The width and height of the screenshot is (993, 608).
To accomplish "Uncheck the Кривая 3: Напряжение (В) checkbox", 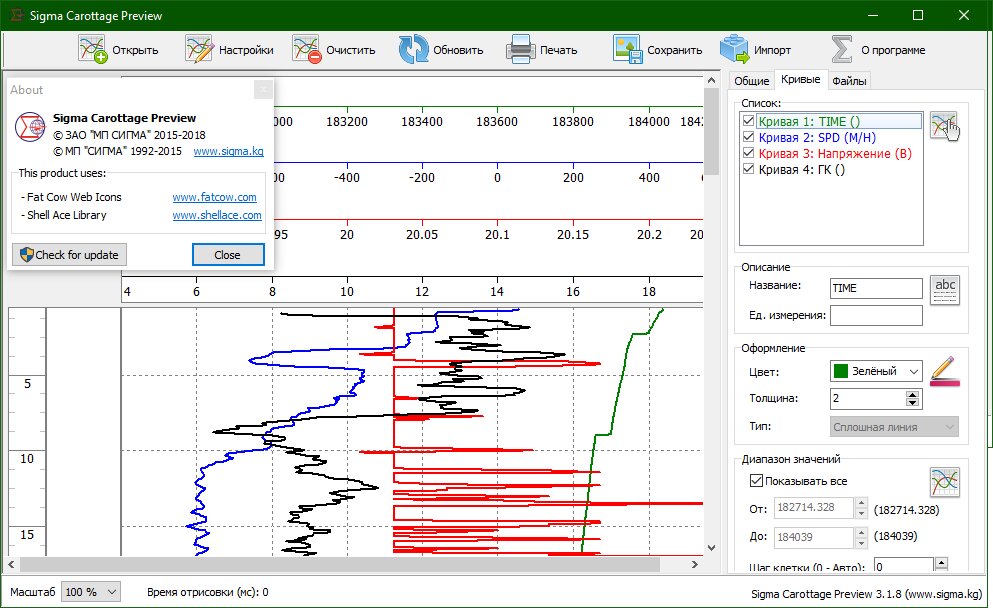I will click(749, 153).
